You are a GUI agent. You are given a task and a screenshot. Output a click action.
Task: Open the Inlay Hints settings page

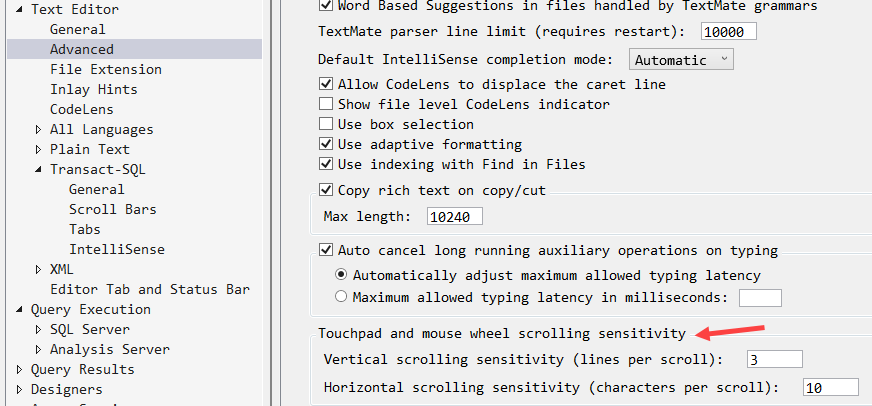[94, 89]
